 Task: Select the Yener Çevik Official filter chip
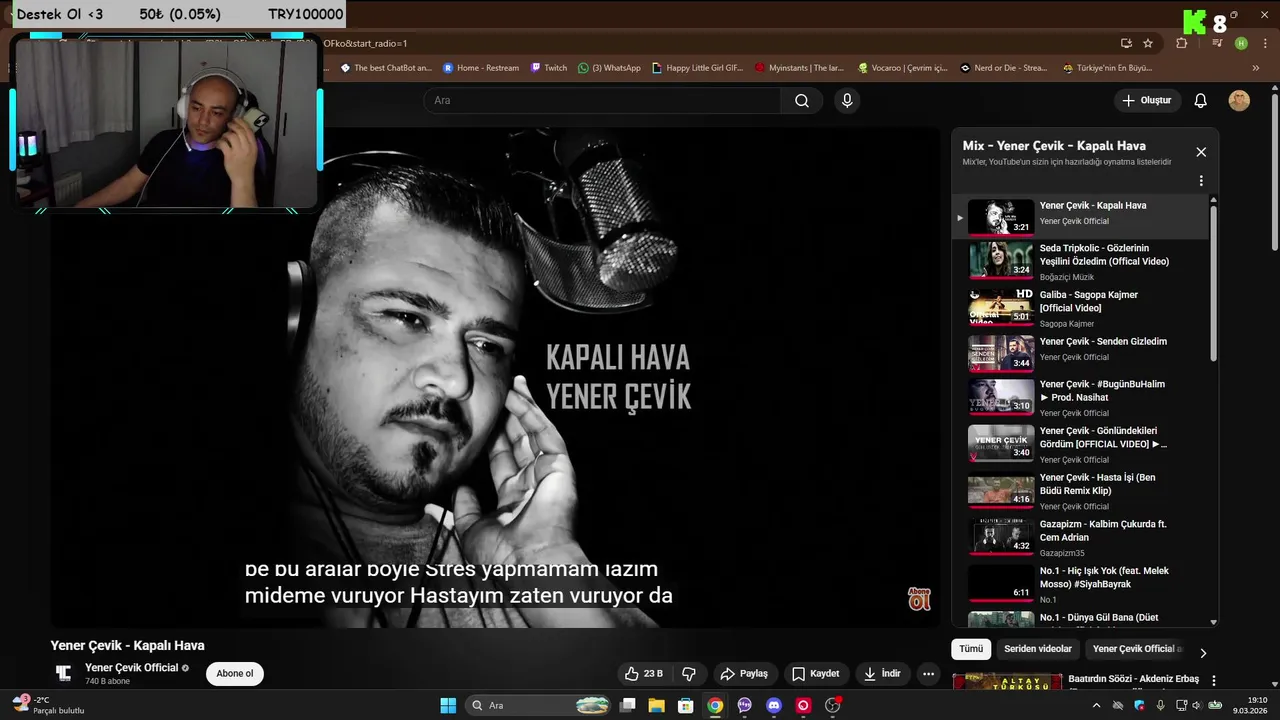click(x=1138, y=649)
